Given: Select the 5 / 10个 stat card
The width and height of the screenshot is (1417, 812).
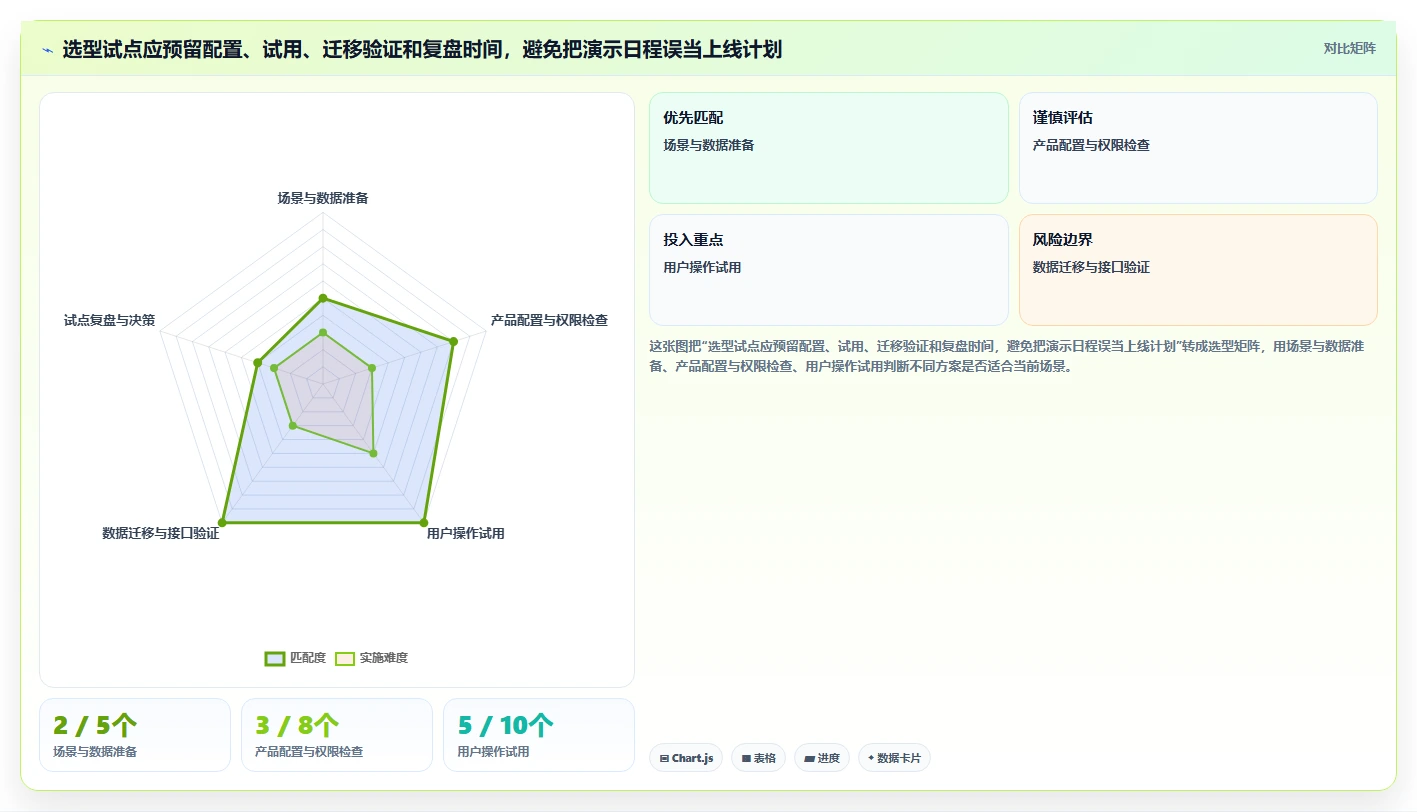Looking at the screenshot, I should point(539,735).
